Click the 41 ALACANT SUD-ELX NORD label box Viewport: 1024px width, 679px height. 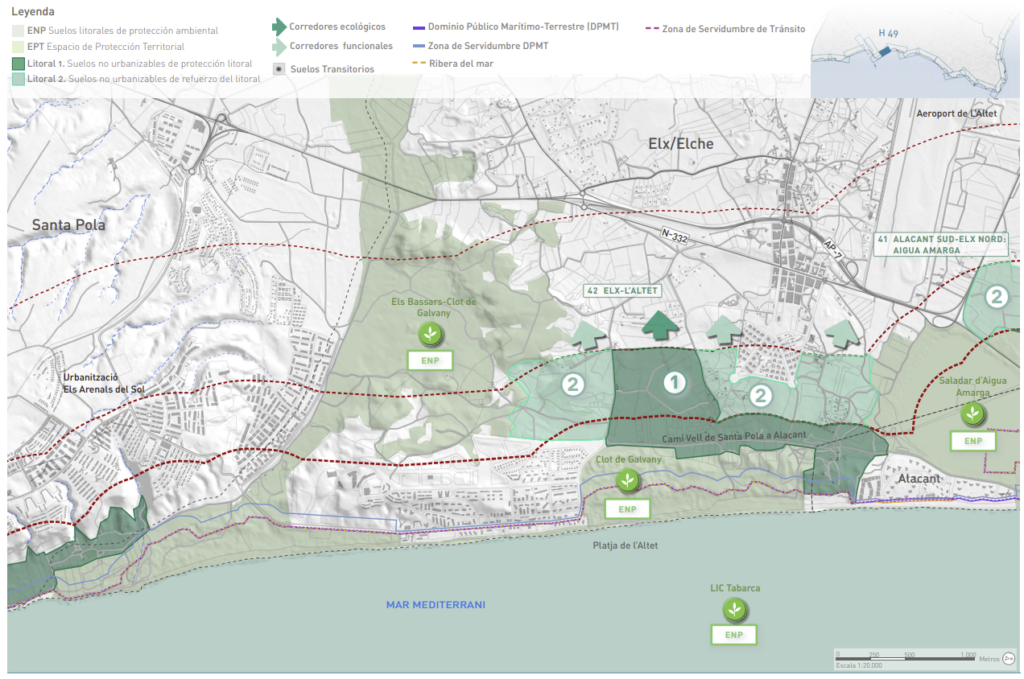pos(943,244)
